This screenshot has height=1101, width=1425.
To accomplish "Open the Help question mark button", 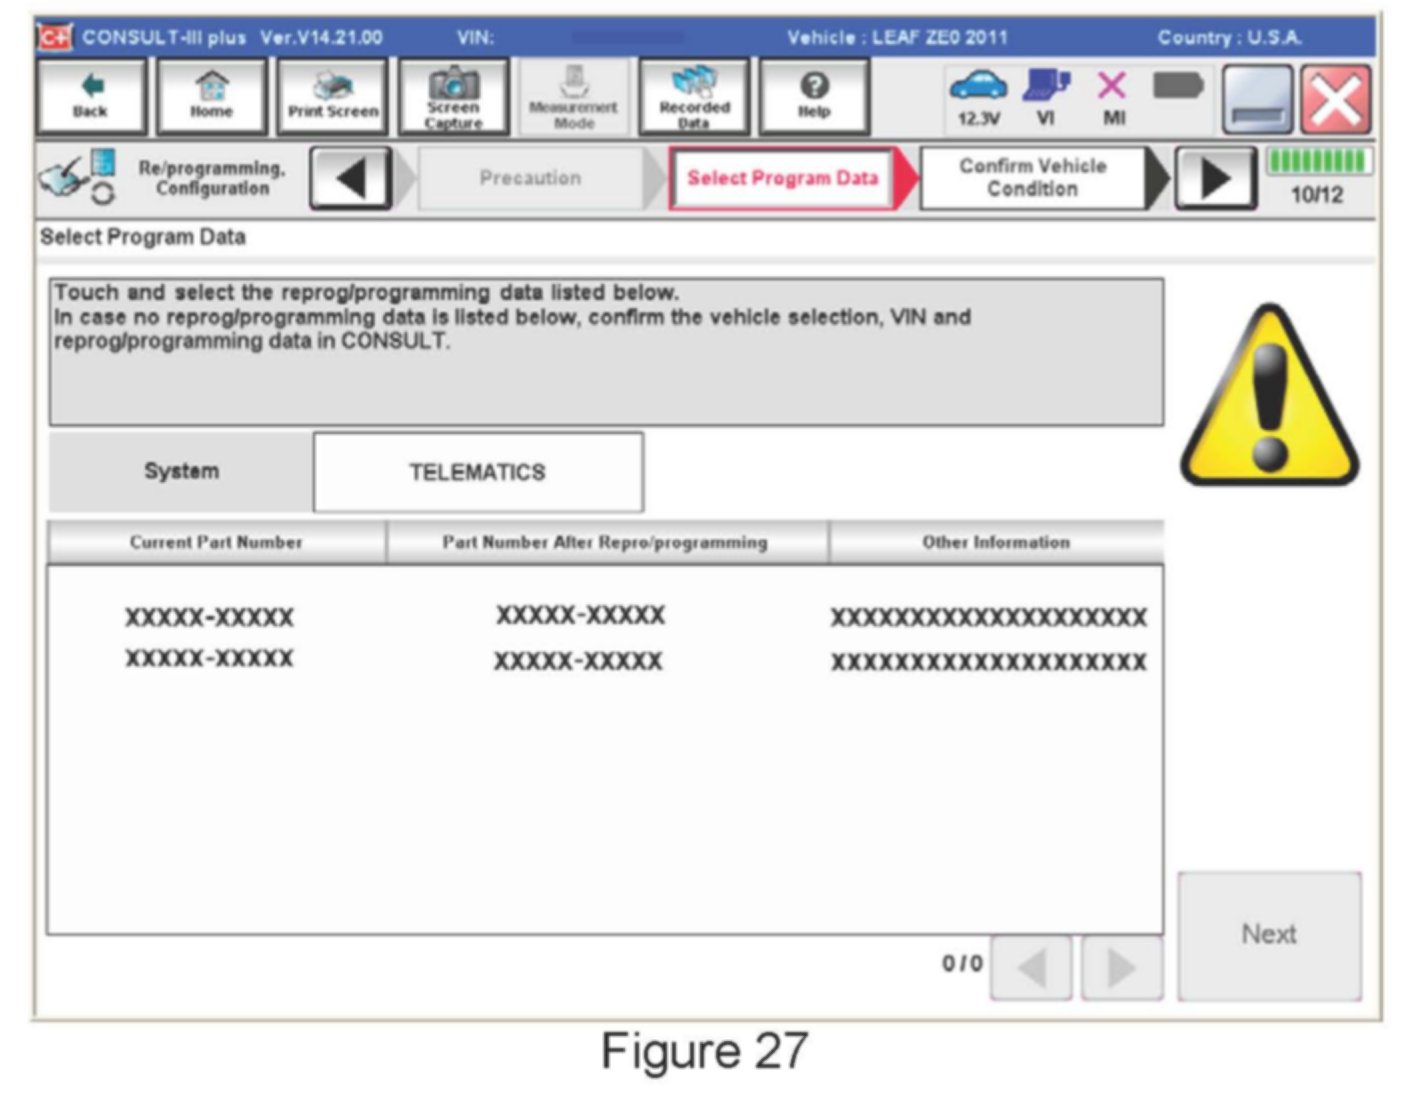I will (814, 97).
